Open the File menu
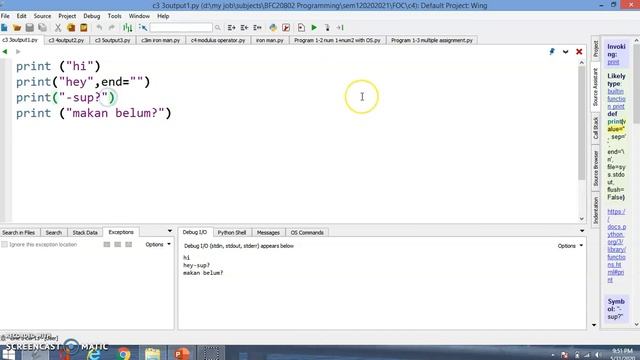 (x=5, y=16)
